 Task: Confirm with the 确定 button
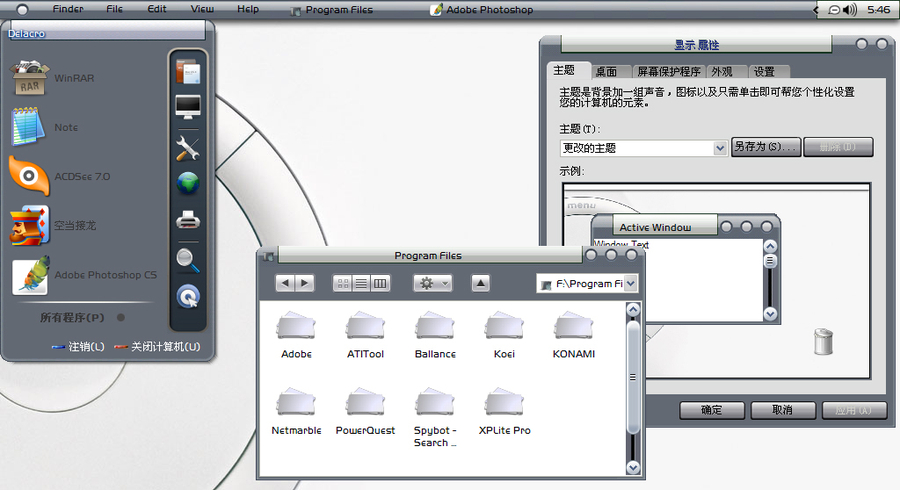click(712, 410)
